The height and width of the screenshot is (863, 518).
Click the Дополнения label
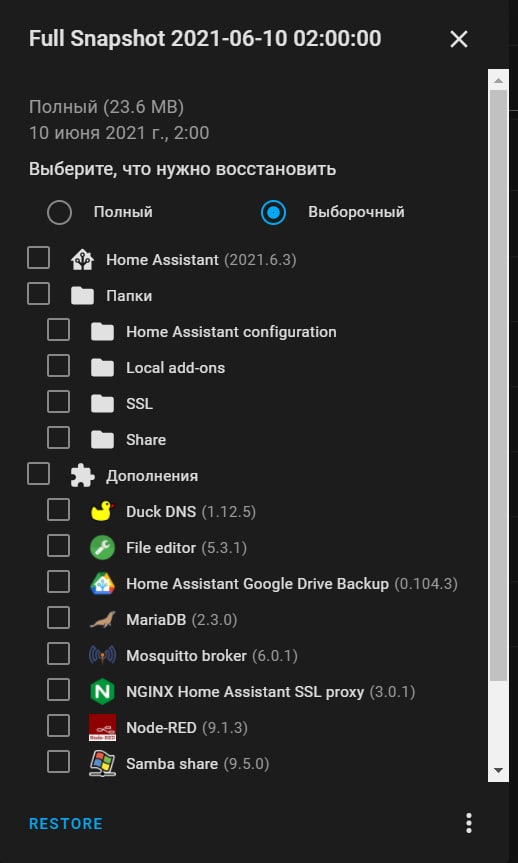click(152, 476)
